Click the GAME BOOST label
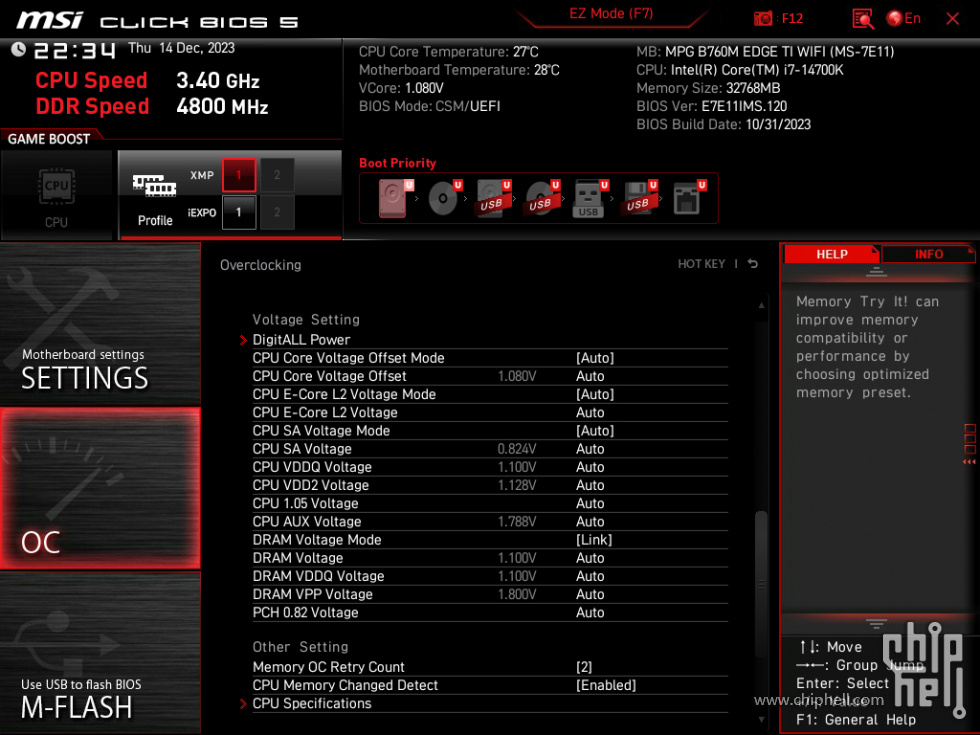 (x=49, y=139)
